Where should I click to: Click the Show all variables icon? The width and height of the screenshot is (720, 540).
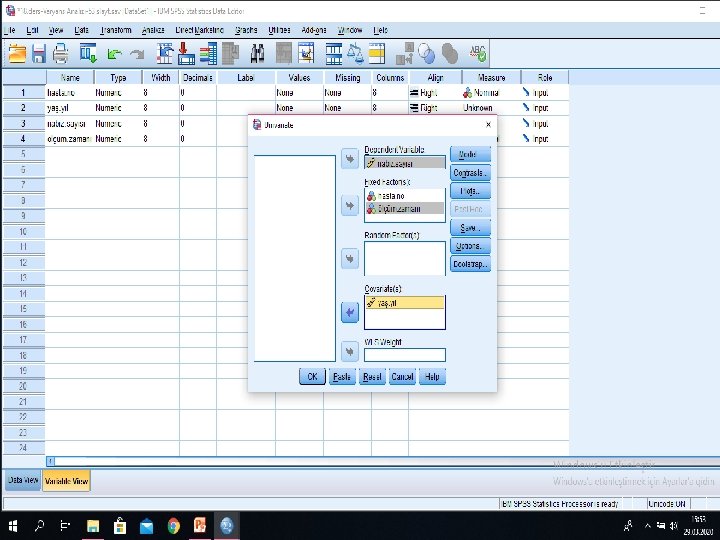point(450,53)
